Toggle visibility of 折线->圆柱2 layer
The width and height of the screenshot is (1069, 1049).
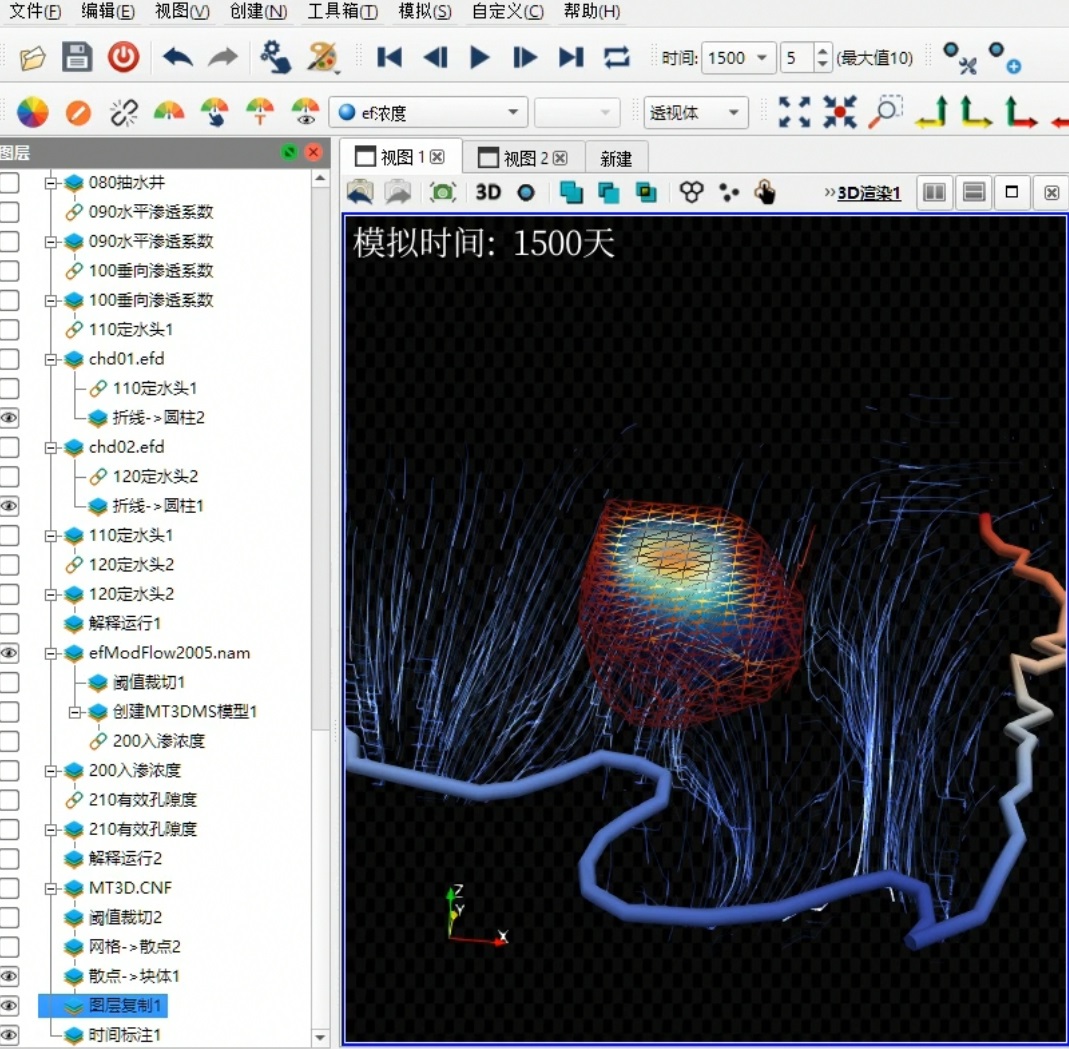[x=9, y=418]
